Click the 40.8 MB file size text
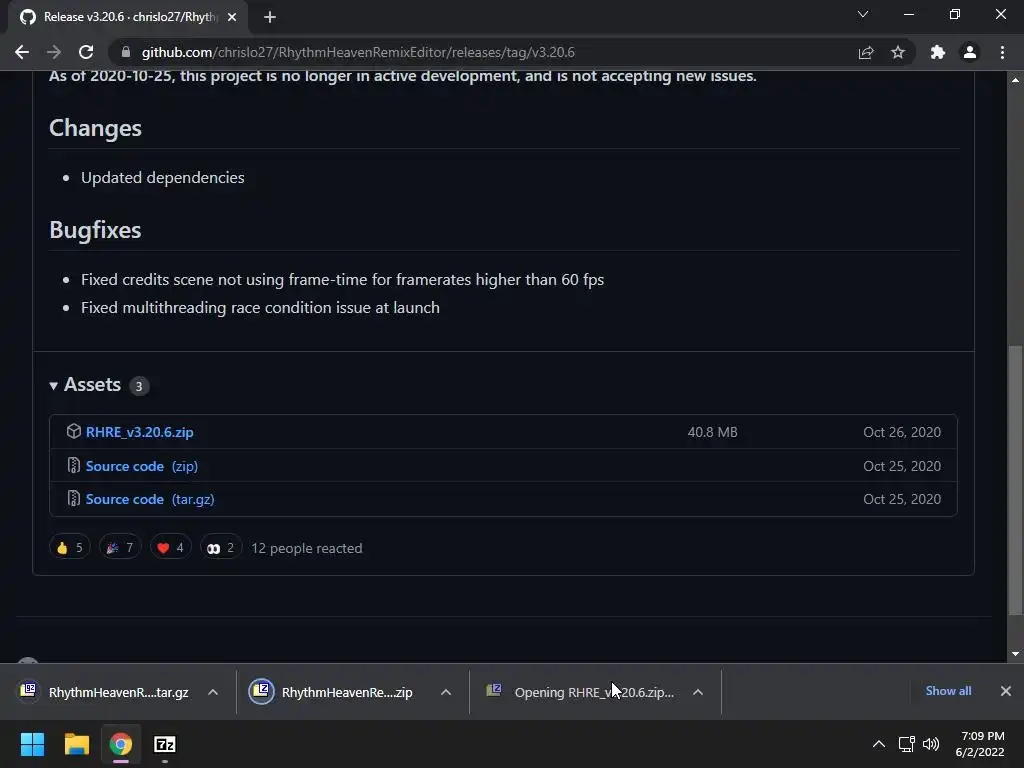 point(712,432)
